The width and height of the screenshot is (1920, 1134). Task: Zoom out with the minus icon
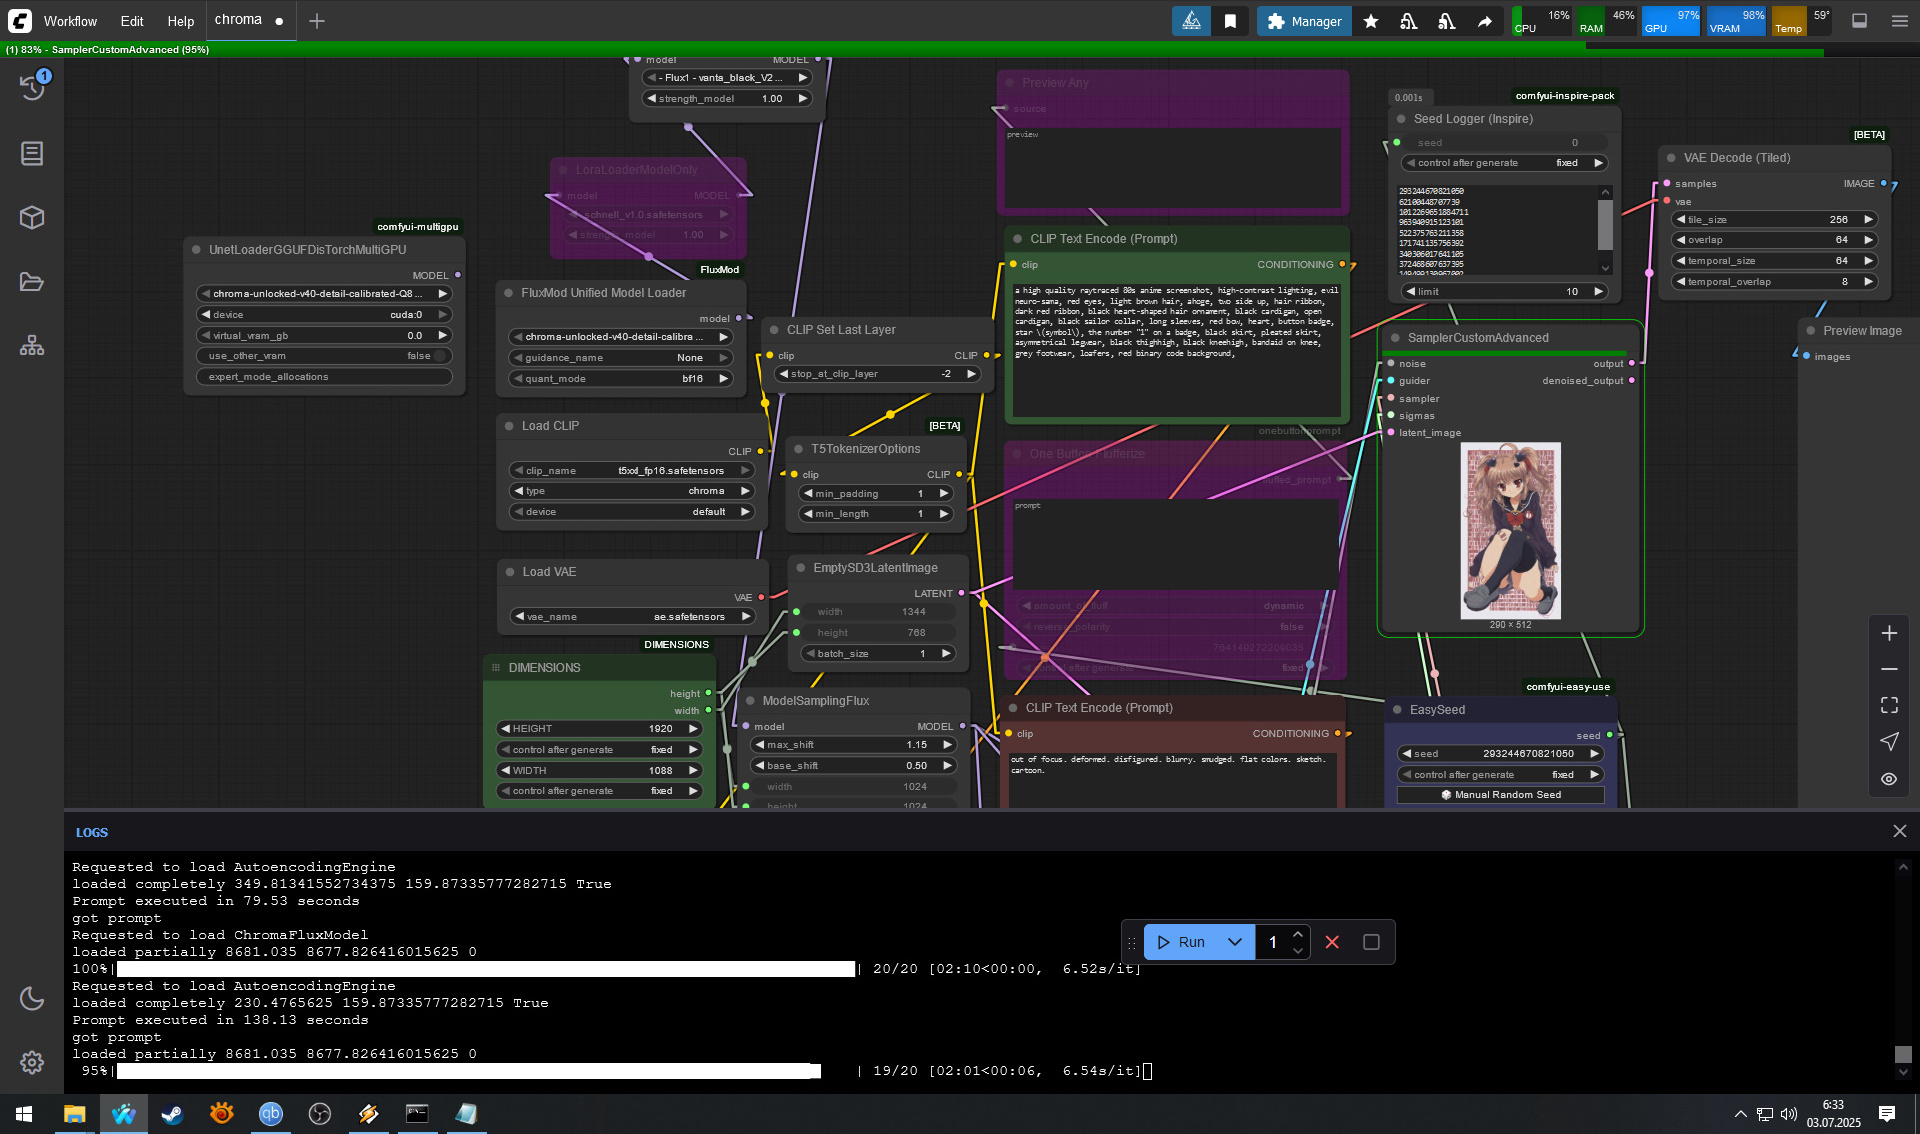[x=1889, y=669]
